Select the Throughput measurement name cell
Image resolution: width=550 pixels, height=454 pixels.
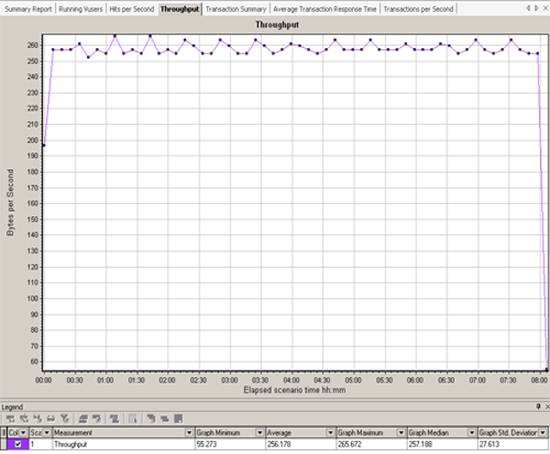tap(123, 444)
